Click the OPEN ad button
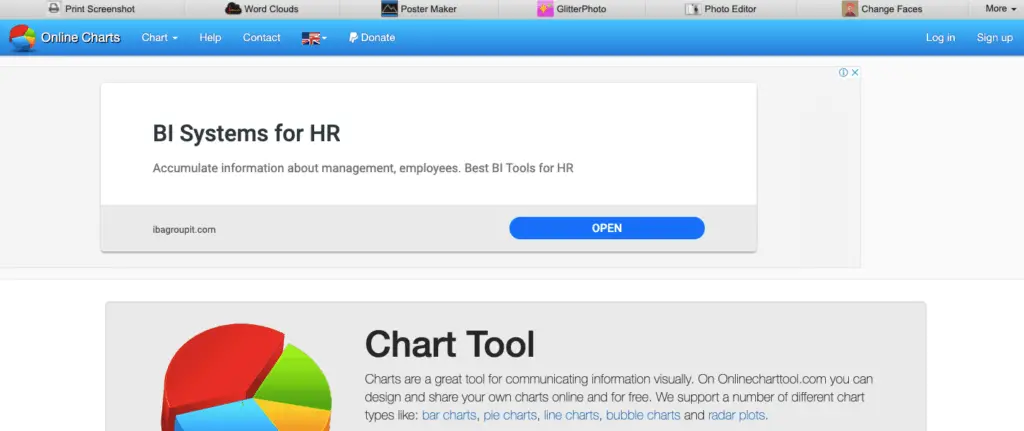Screen dimensions: 1024x431 [607, 228]
